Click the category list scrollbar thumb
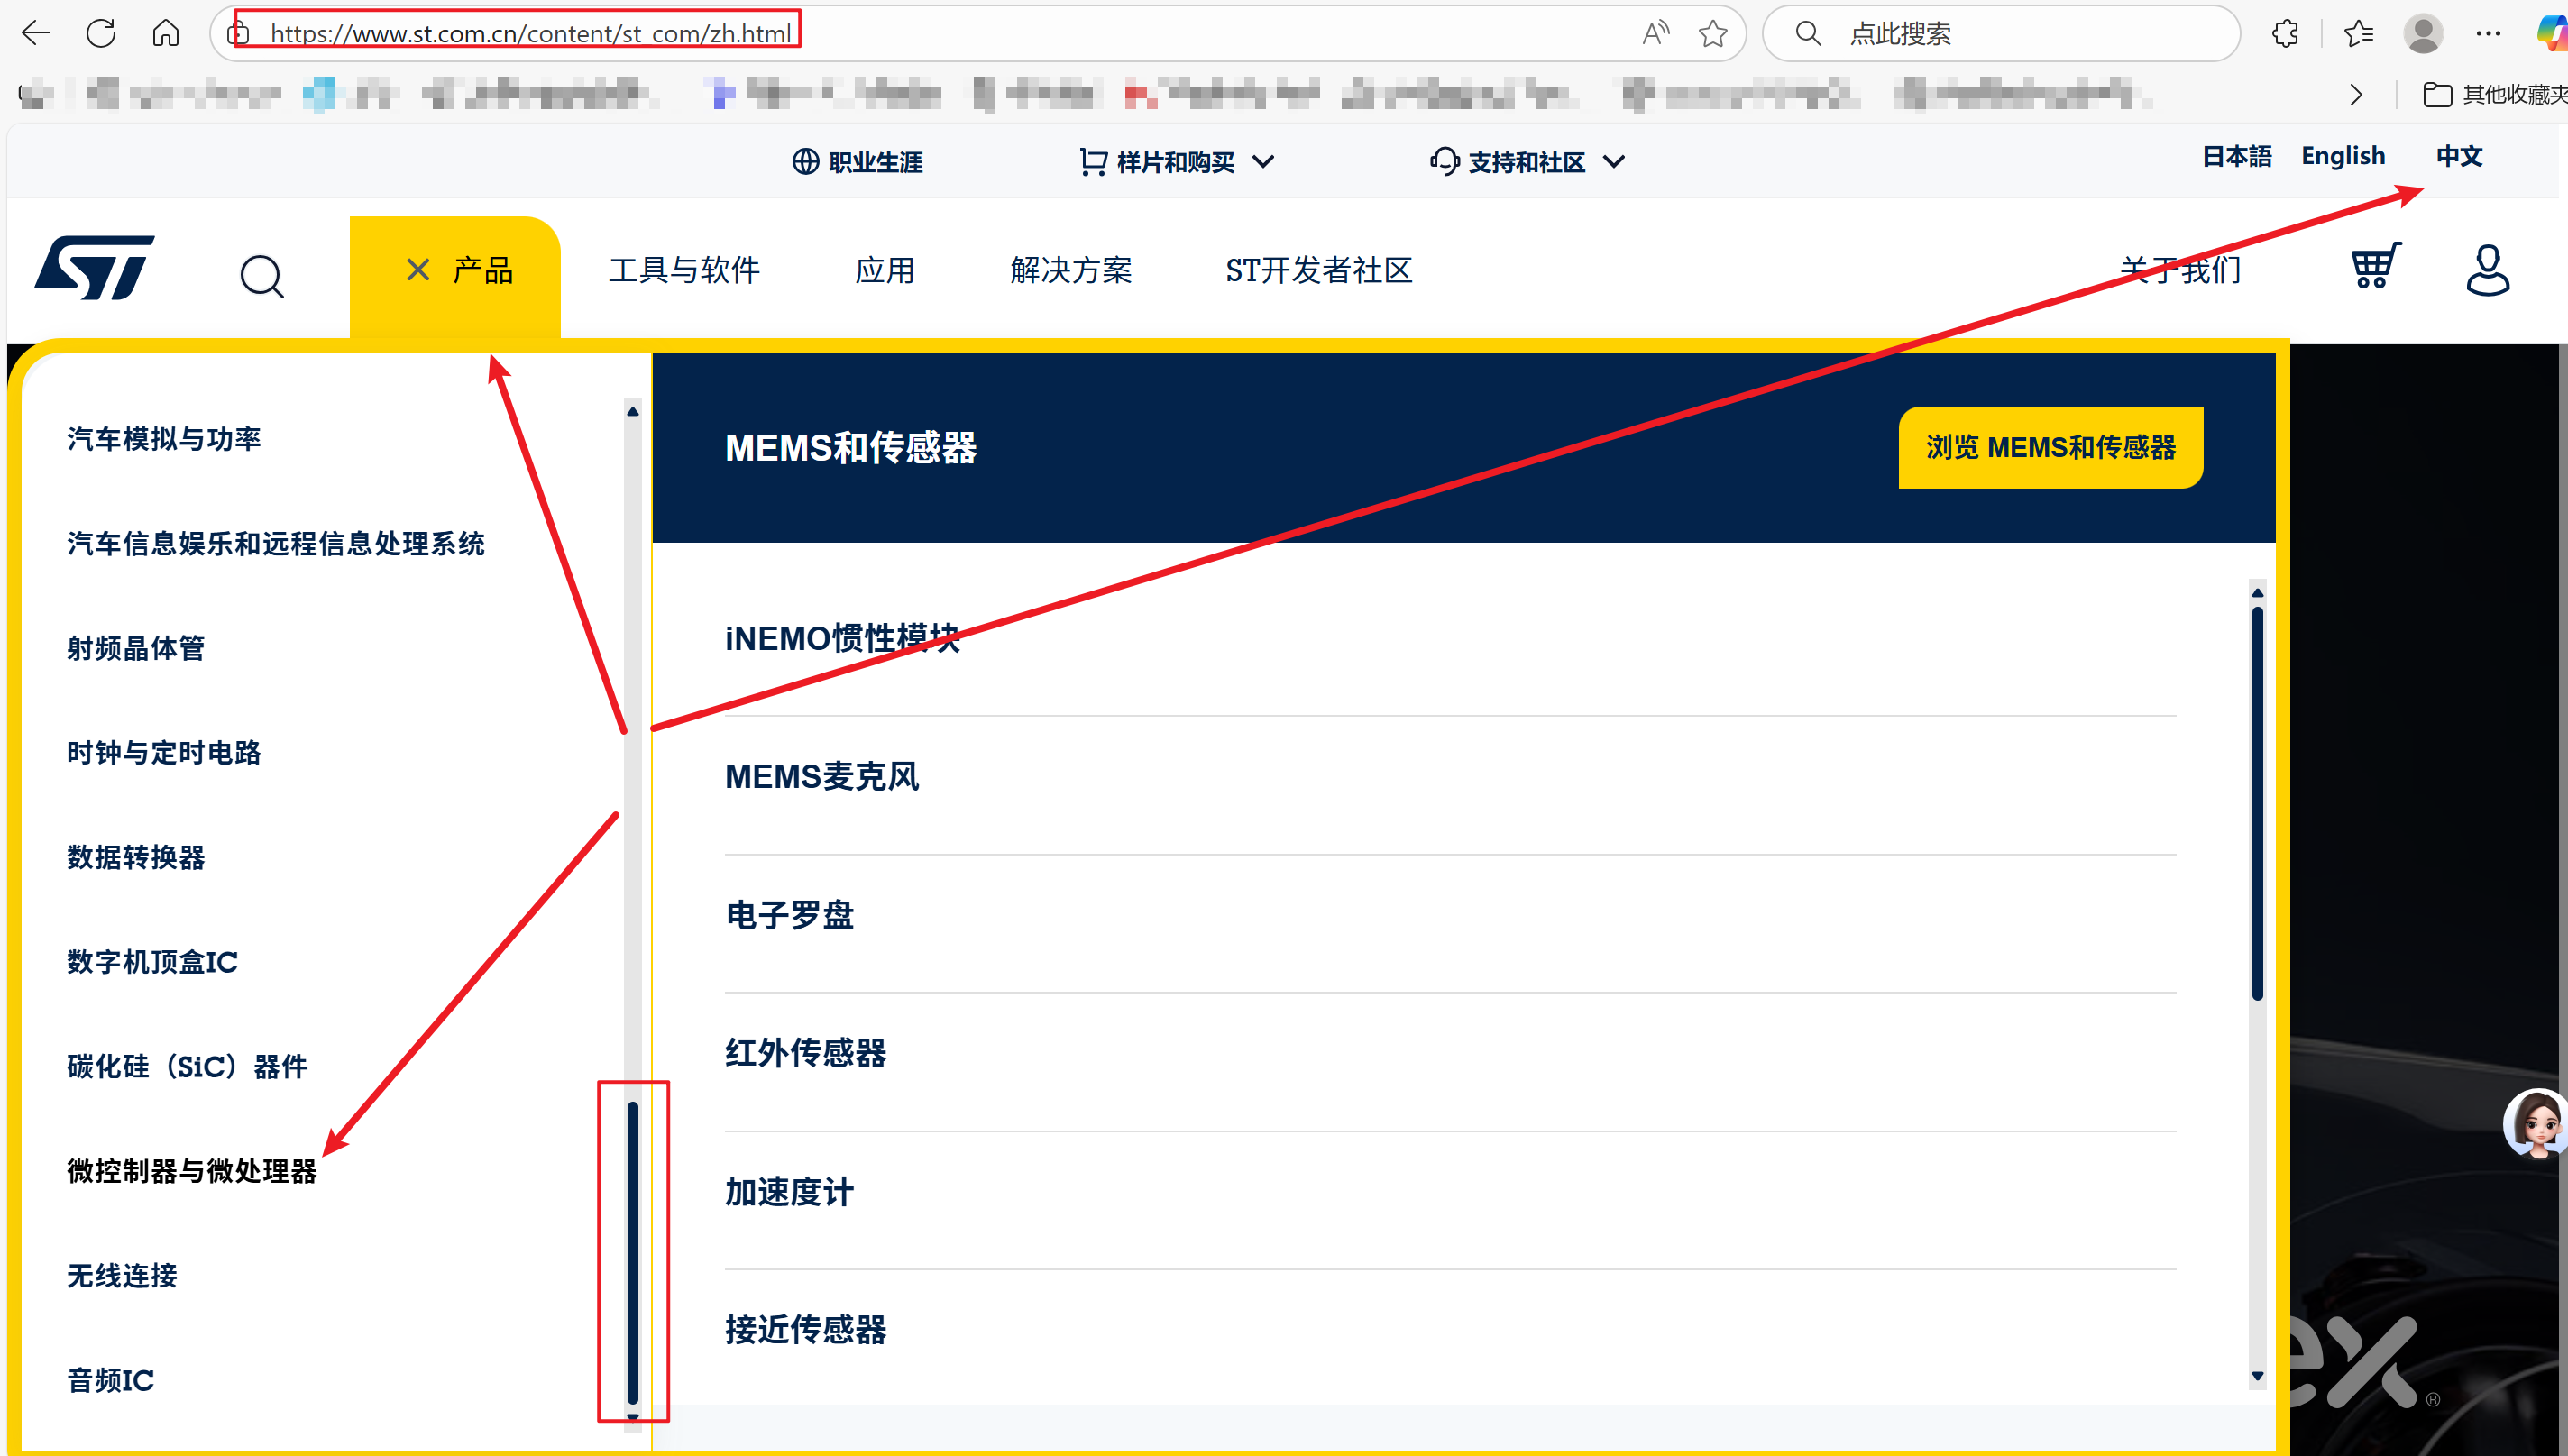The height and width of the screenshot is (1456, 2568). (x=633, y=1252)
